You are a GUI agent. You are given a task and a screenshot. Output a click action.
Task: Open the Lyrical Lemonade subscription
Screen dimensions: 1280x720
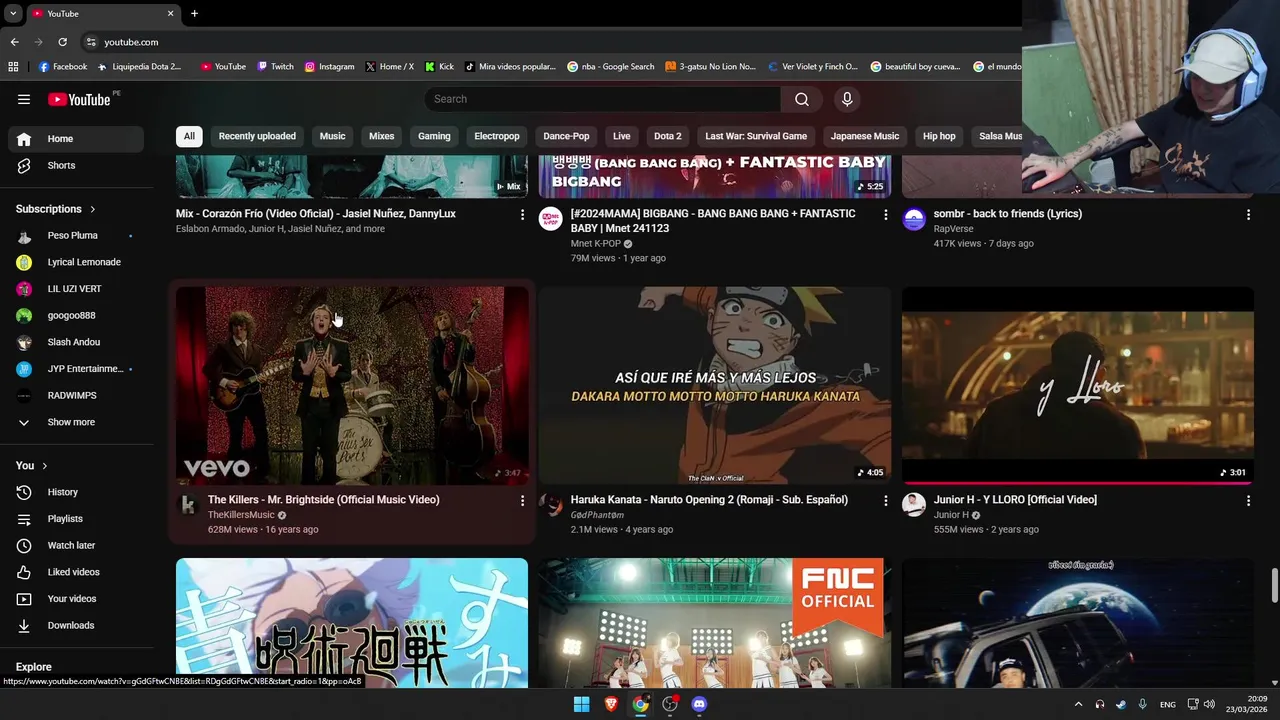(76, 262)
